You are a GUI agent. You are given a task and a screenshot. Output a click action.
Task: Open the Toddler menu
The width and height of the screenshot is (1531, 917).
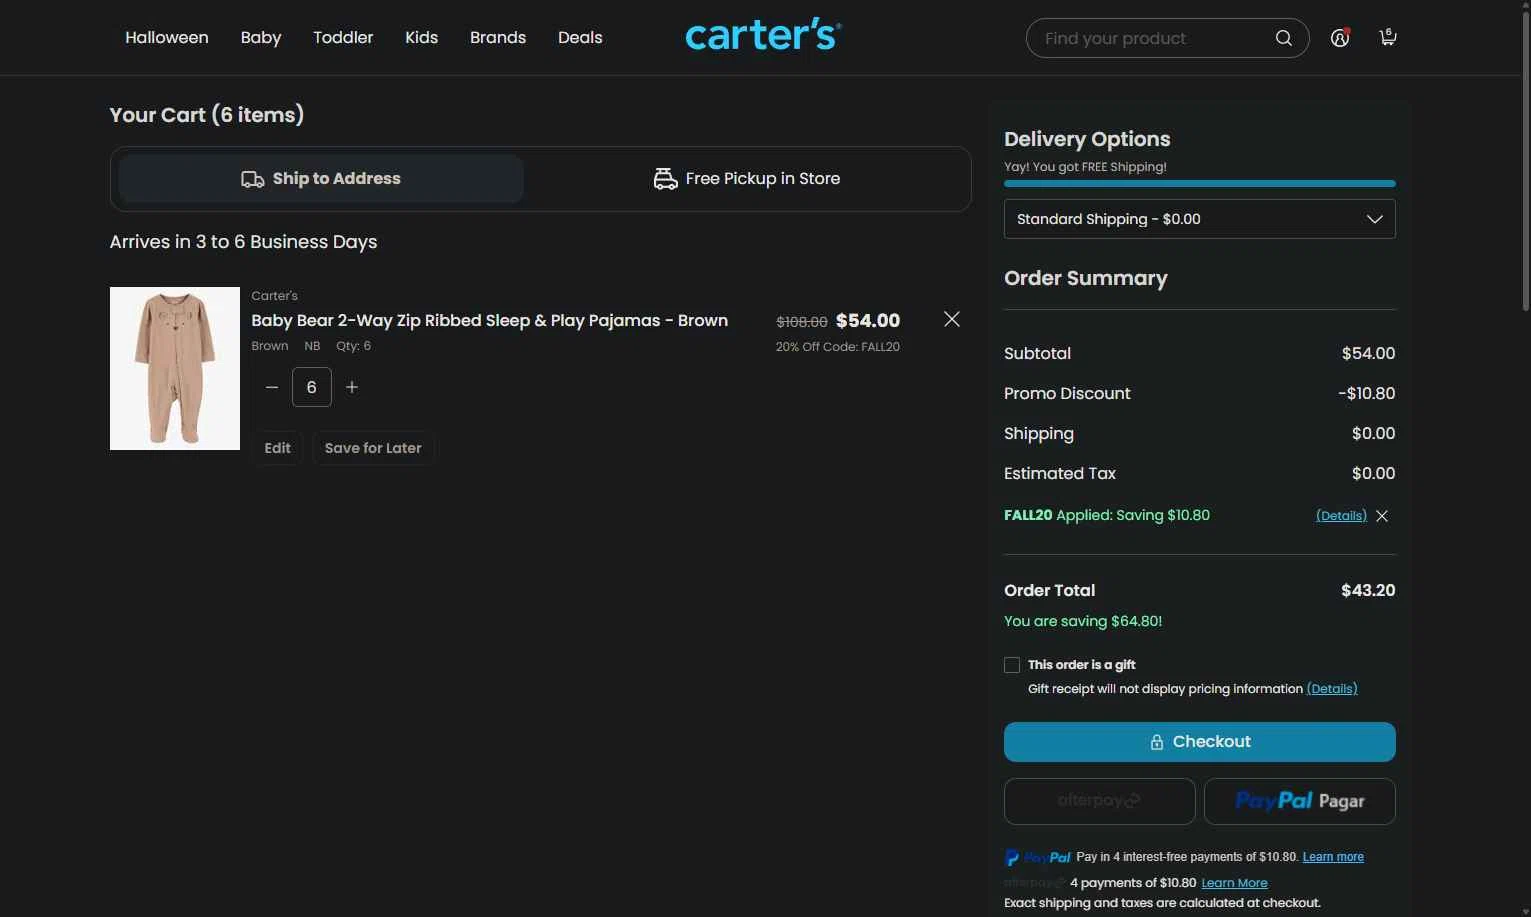(x=343, y=37)
